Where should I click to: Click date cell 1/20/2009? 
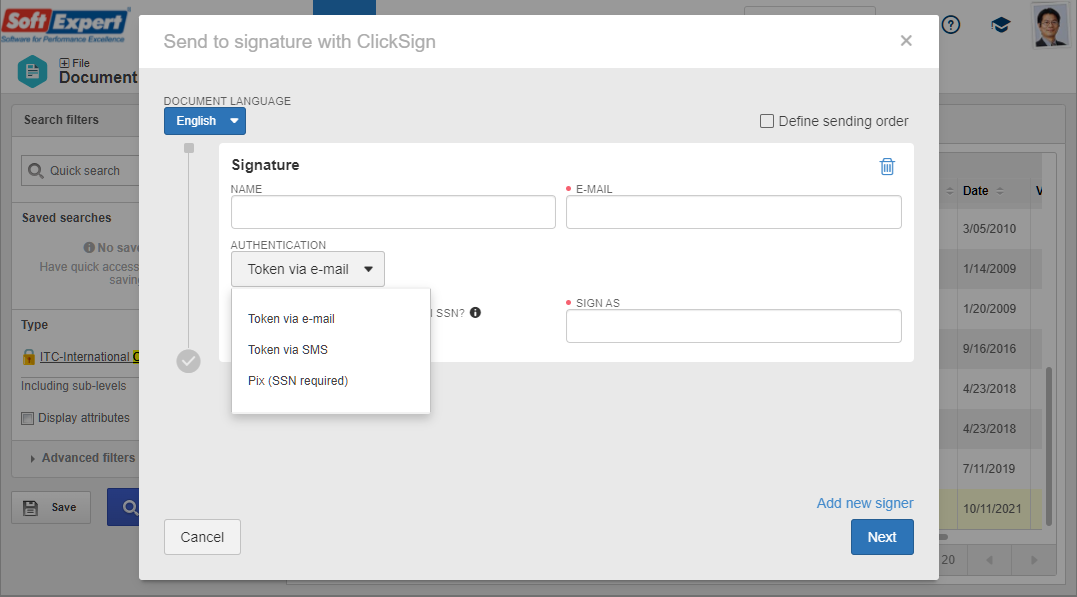pyautogui.click(x=989, y=308)
